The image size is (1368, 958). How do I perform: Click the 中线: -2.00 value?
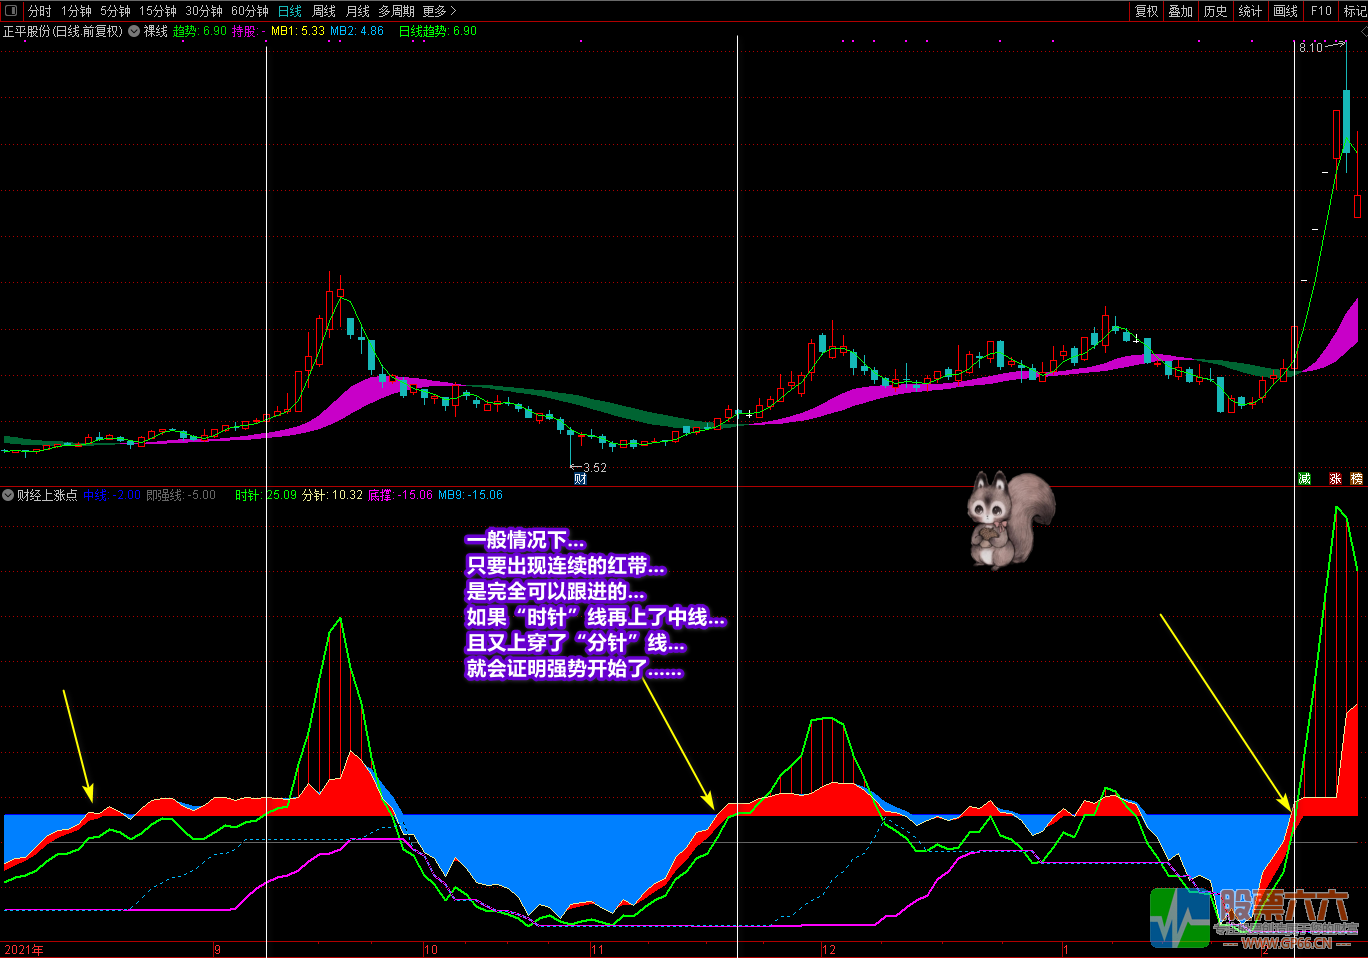pyautogui.click(x=111, y=495)
